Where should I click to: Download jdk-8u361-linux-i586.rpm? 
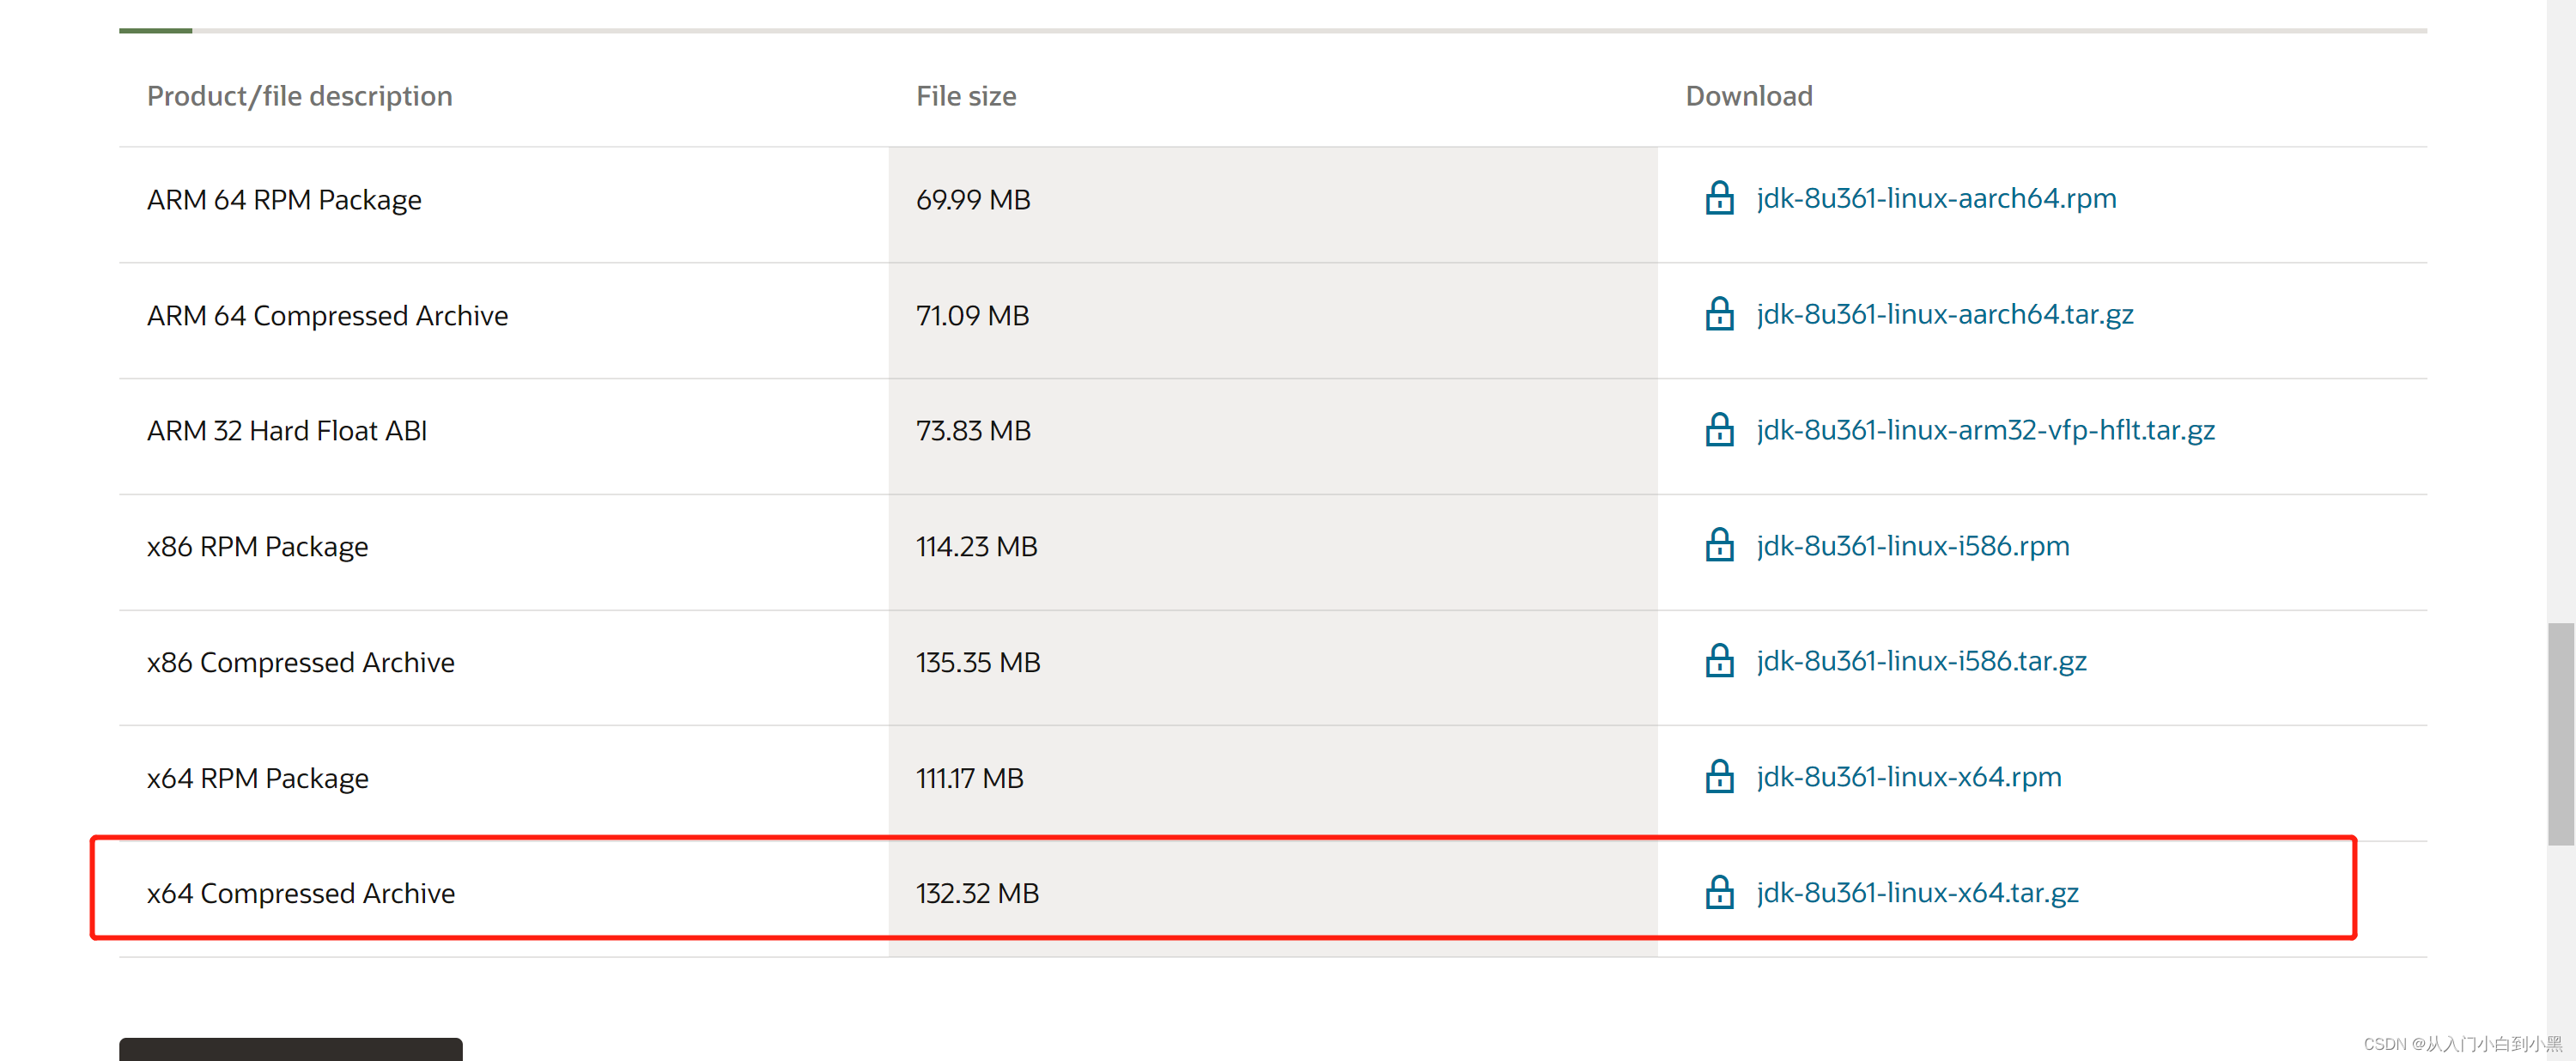(x=1913, y=546)
